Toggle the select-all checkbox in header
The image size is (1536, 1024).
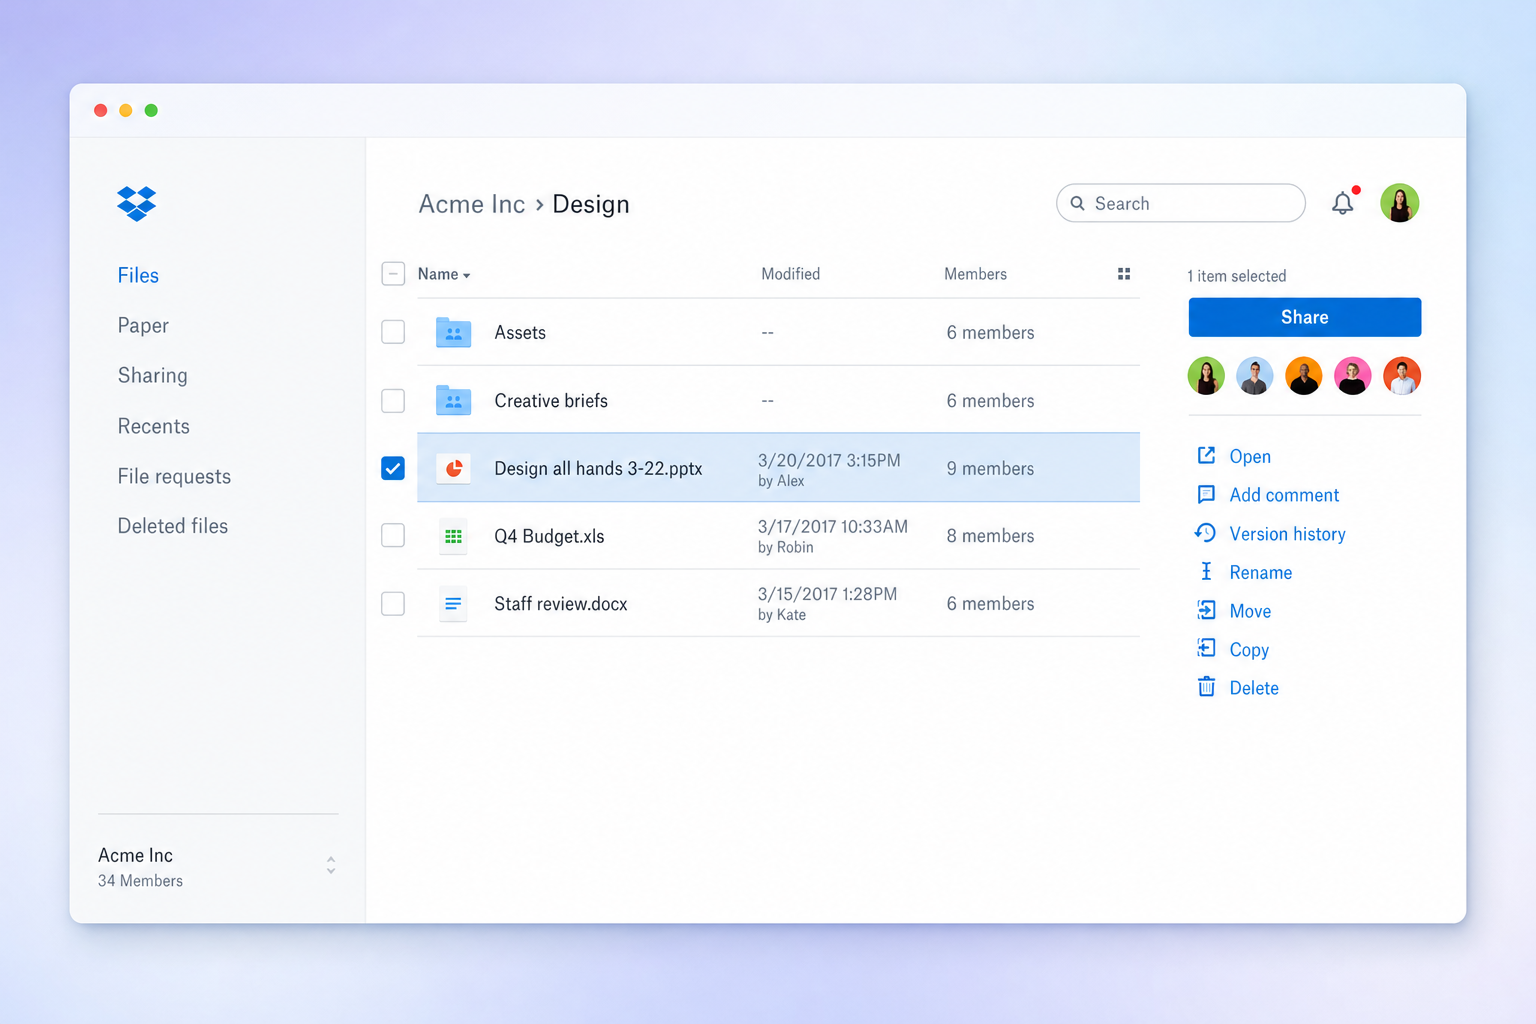tap(393, 274)
